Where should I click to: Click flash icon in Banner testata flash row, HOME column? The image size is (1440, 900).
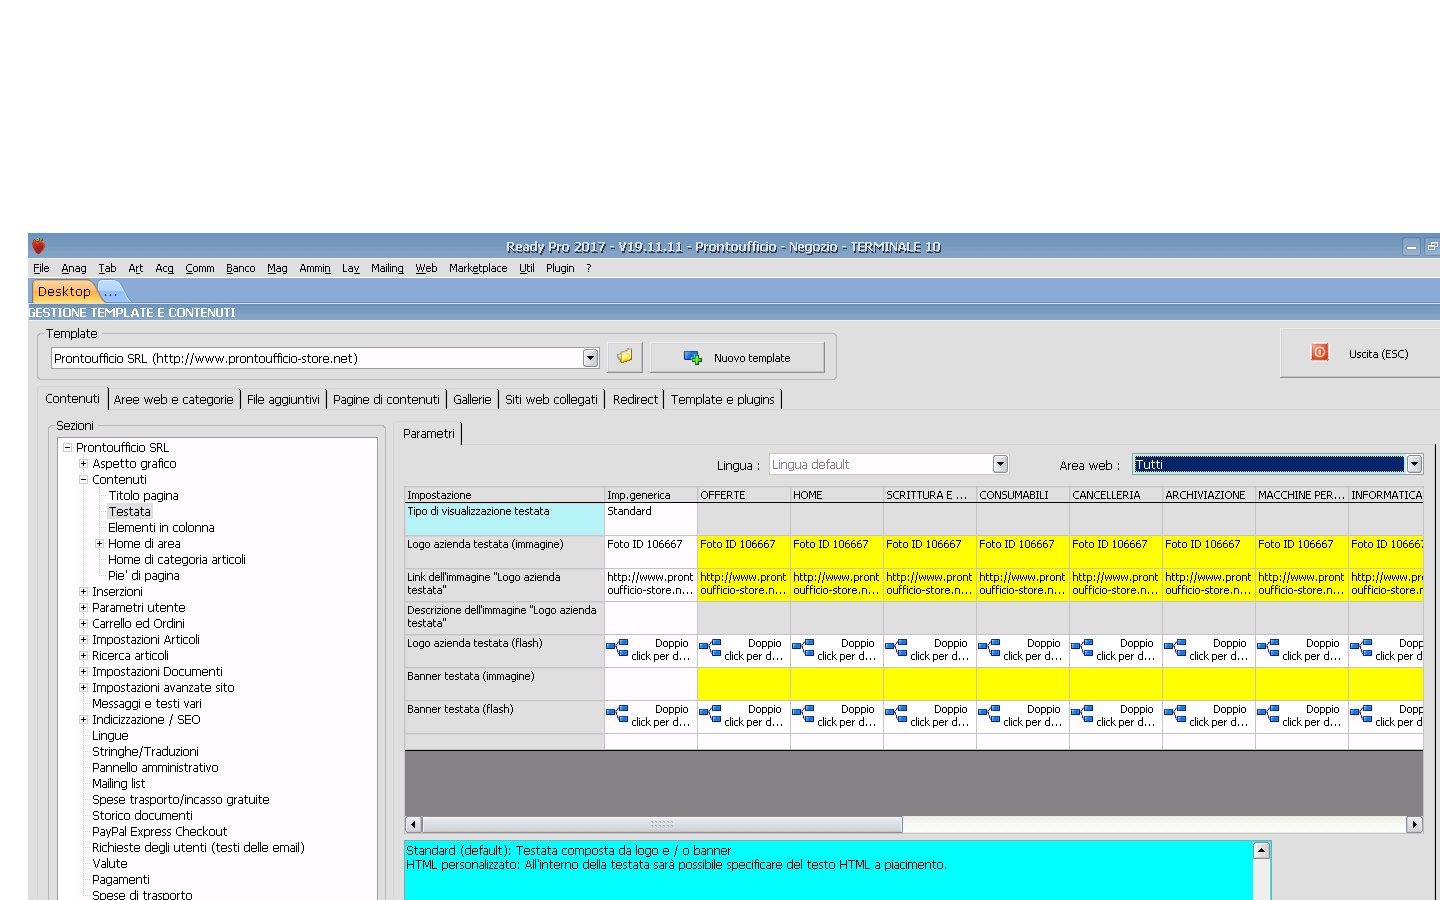pyautogui.click(x=804, y=715)
